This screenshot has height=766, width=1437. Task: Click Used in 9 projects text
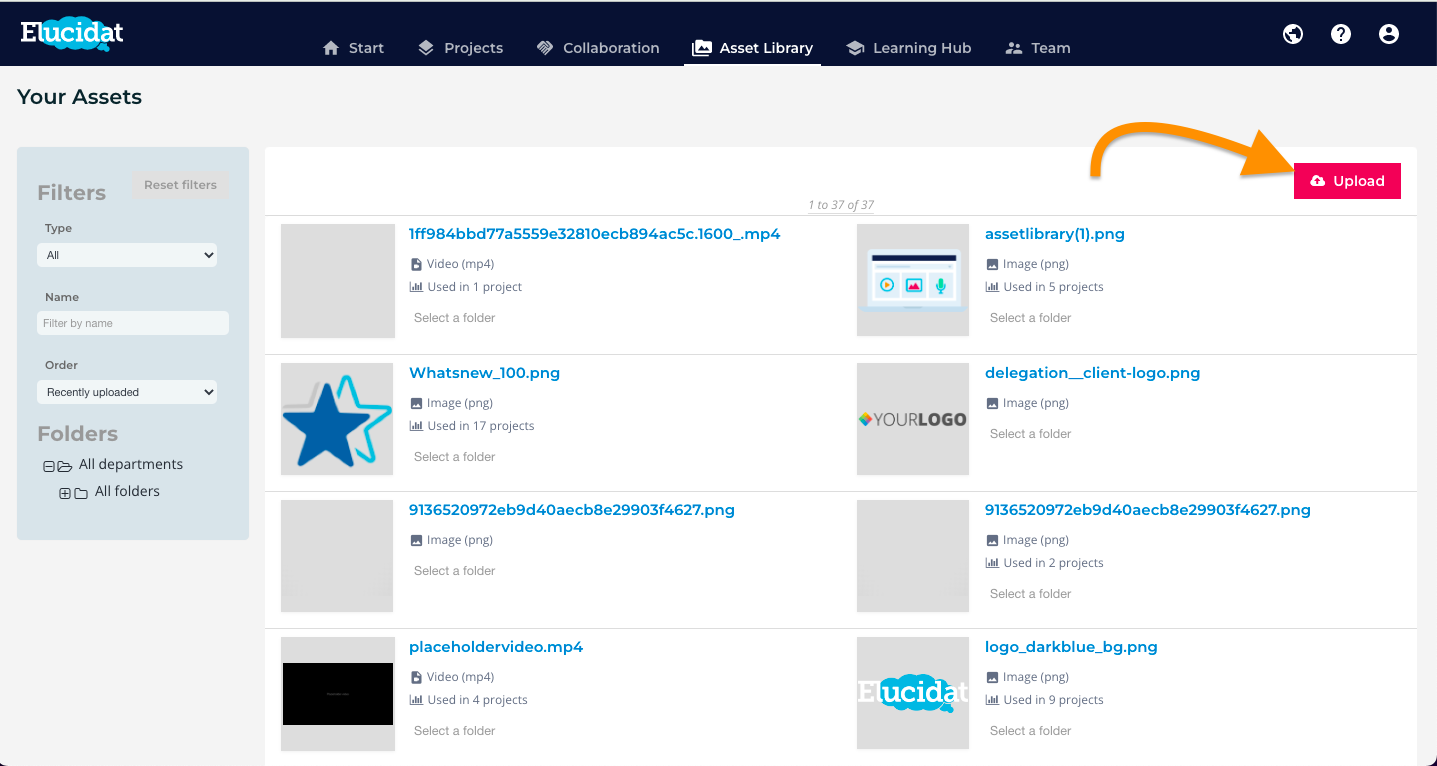pyautogui.click(x=1054, y=700)
